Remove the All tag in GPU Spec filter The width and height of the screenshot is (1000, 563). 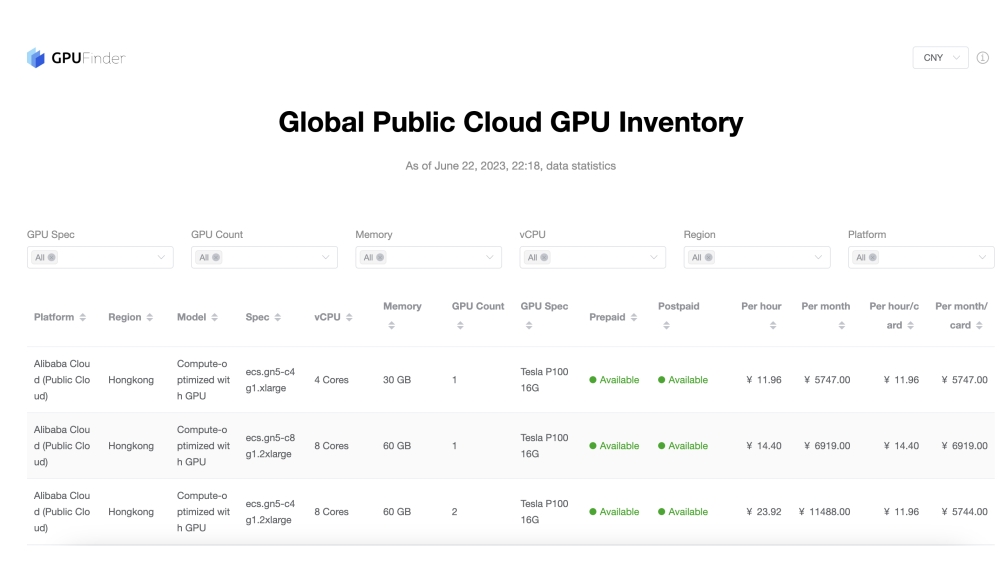click(x=52, y=258)
